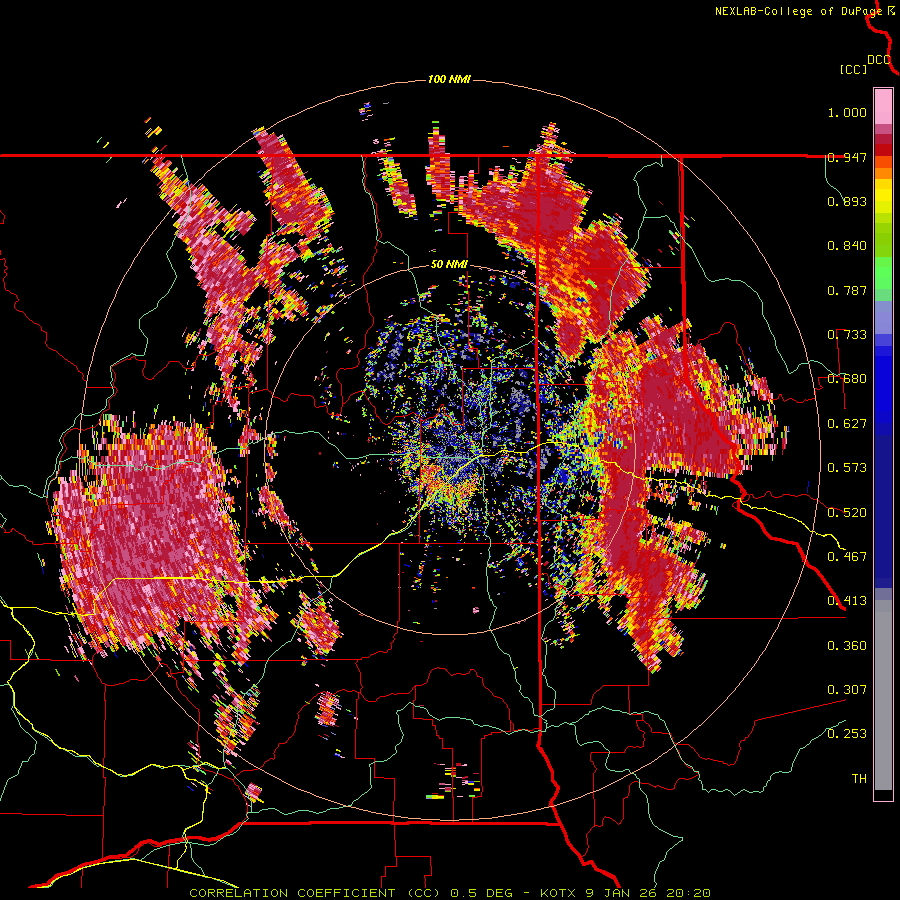Pick the pink top segment of color bar
Viewport: 900px width, 900px height.
coord(883,106)
